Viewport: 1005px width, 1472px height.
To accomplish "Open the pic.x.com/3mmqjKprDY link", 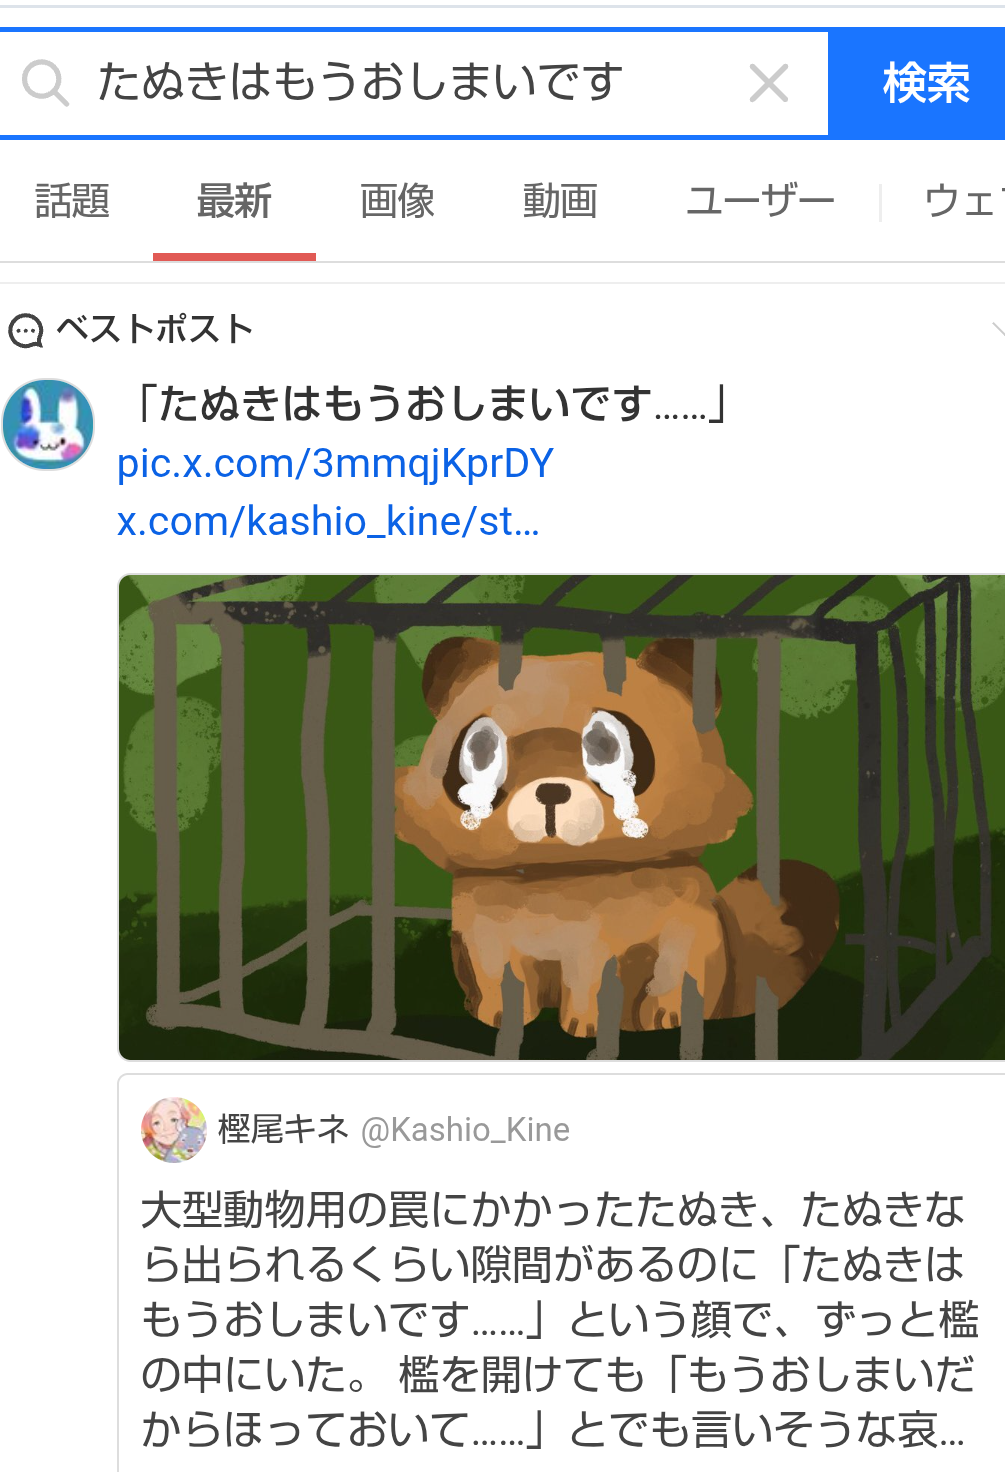I will [x=335, y=464].
